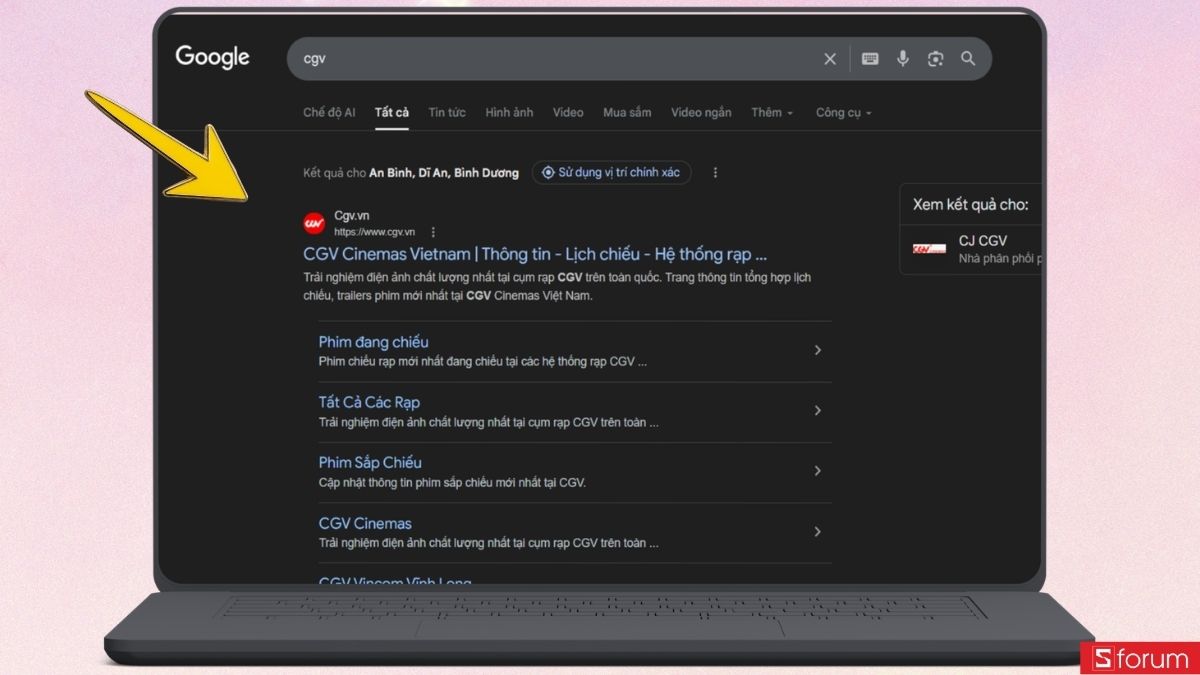Click chevron on Phim Sắp Chiếu row
This screenshot has width=1200, height=675.
point(817,470)
